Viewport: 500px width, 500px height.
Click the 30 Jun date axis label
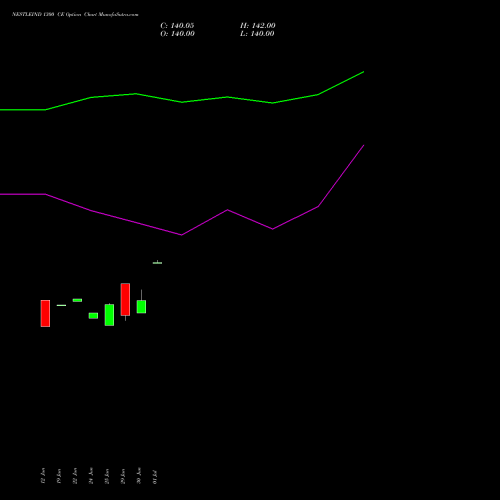coord(139,476)
